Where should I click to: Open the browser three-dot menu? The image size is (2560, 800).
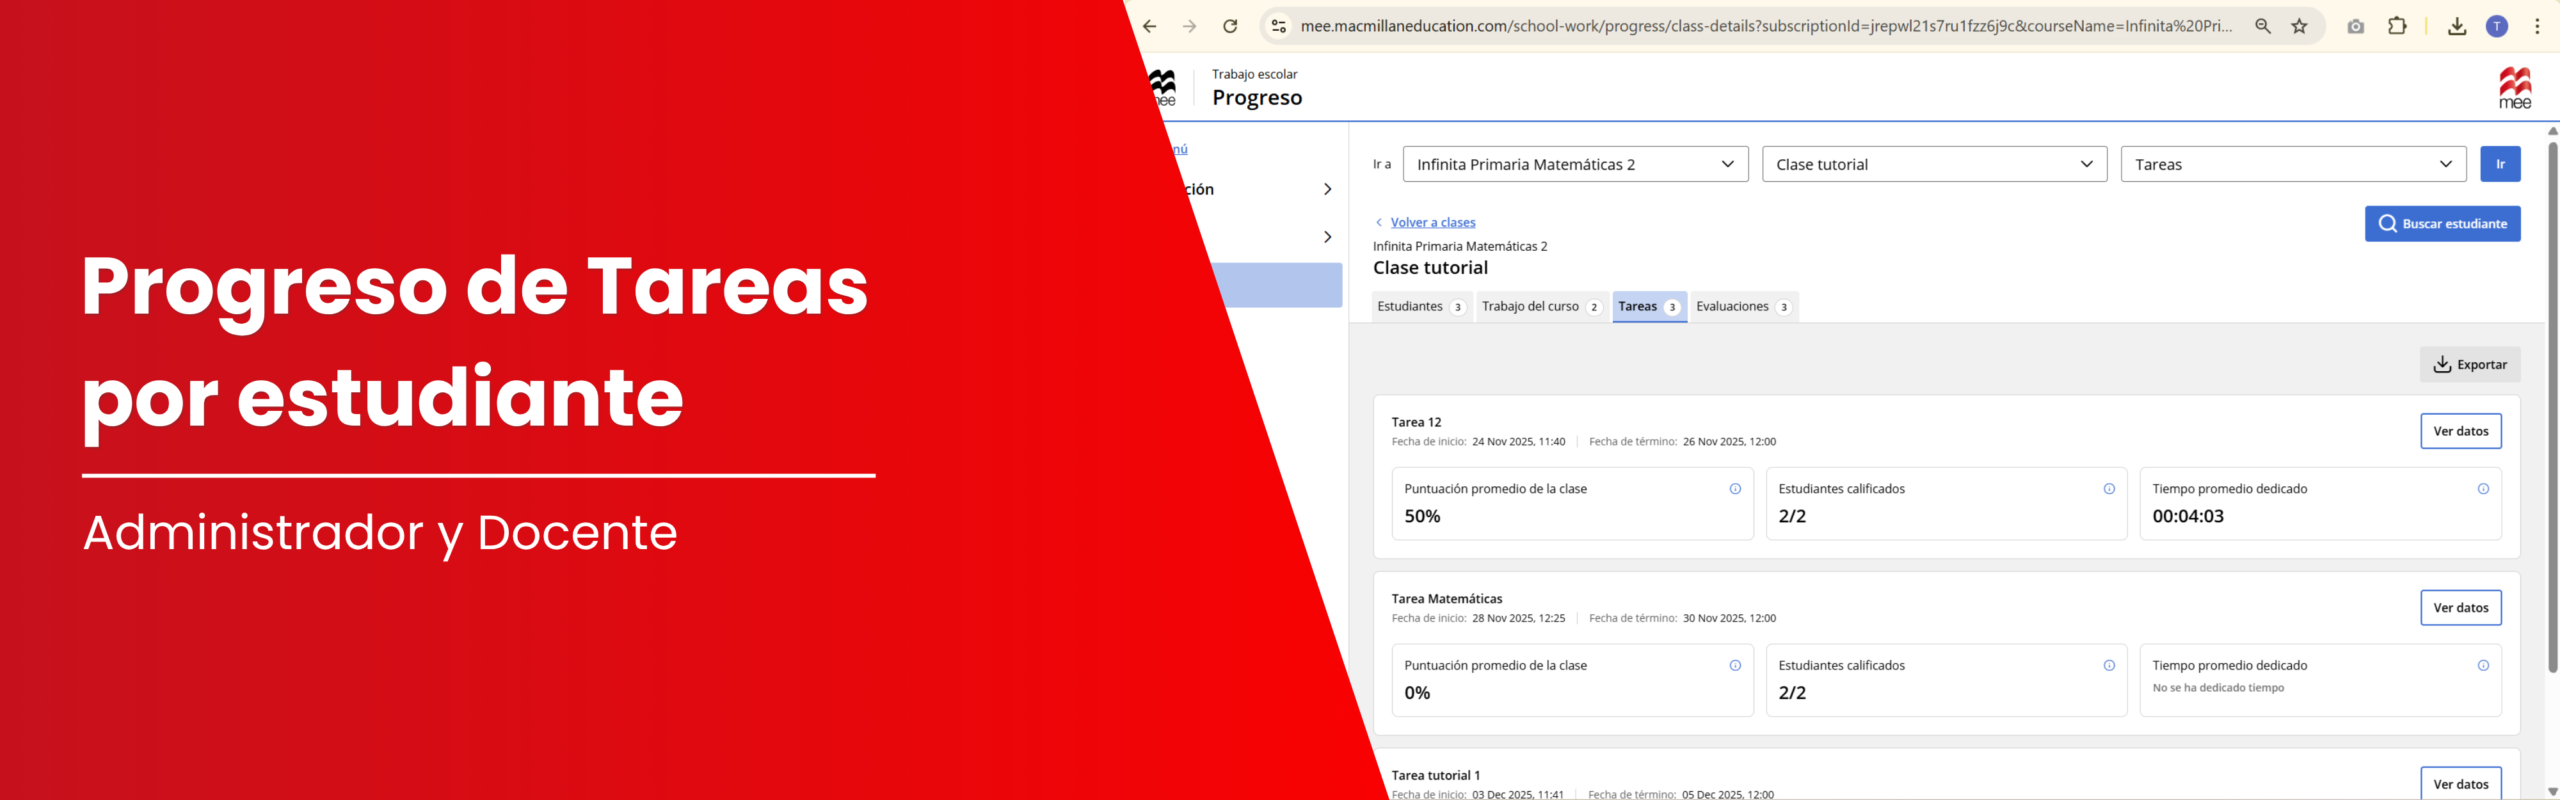2537,27
